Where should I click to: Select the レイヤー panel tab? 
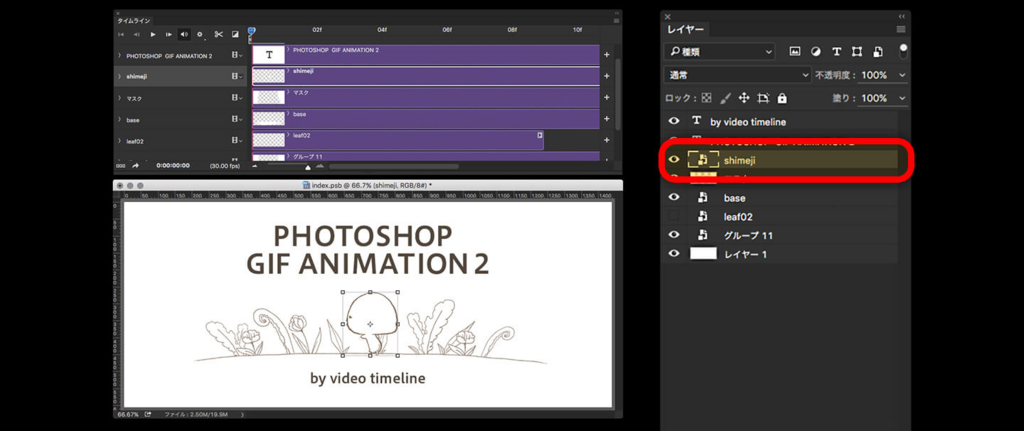click(x=686, y=29)
